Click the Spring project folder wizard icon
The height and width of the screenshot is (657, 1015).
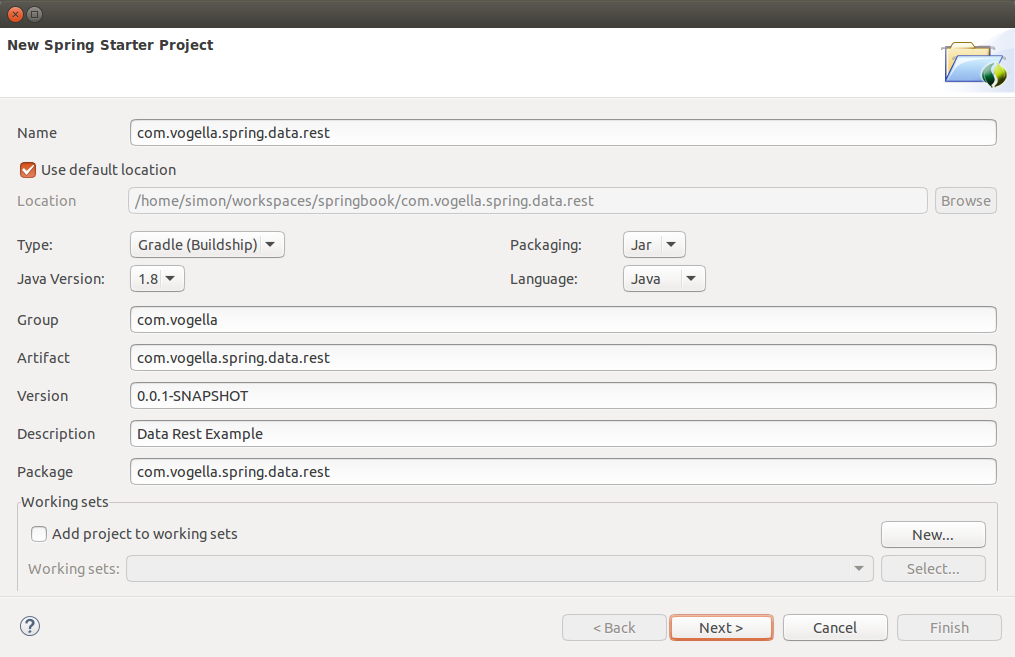click(974, 65)
